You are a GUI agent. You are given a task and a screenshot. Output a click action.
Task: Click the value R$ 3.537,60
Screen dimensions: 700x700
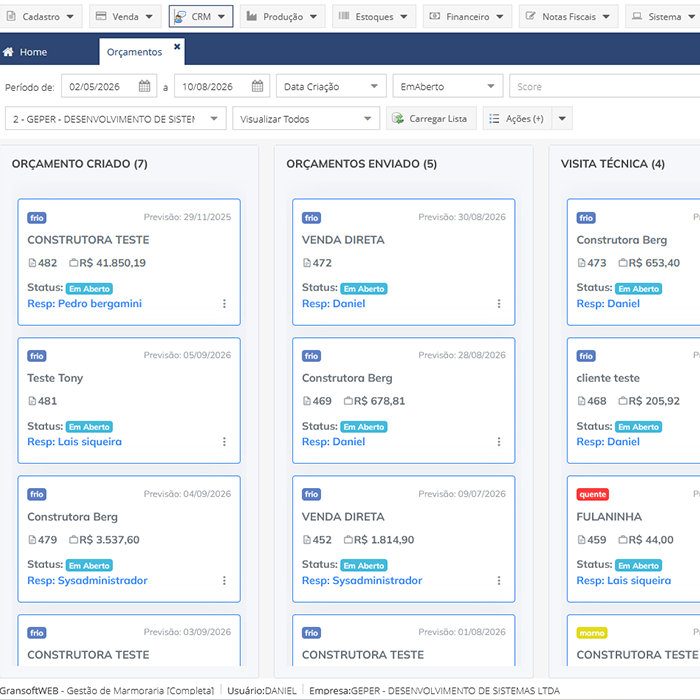click(109, 540)
